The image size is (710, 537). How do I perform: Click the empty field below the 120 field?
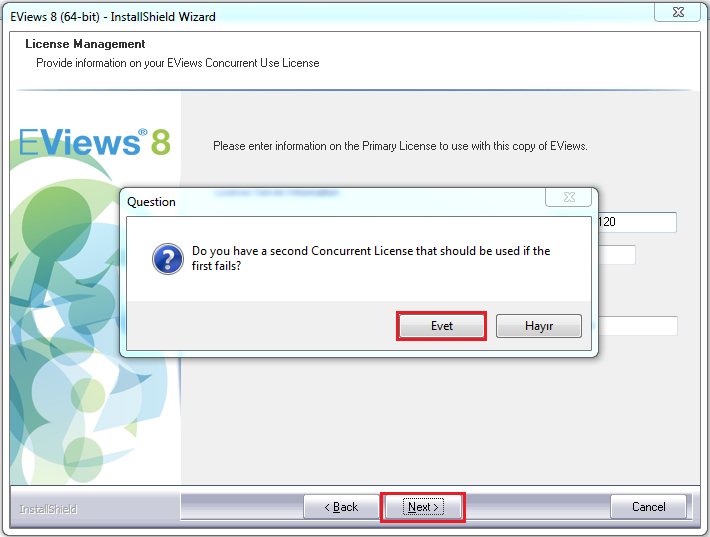click(617, 255)
